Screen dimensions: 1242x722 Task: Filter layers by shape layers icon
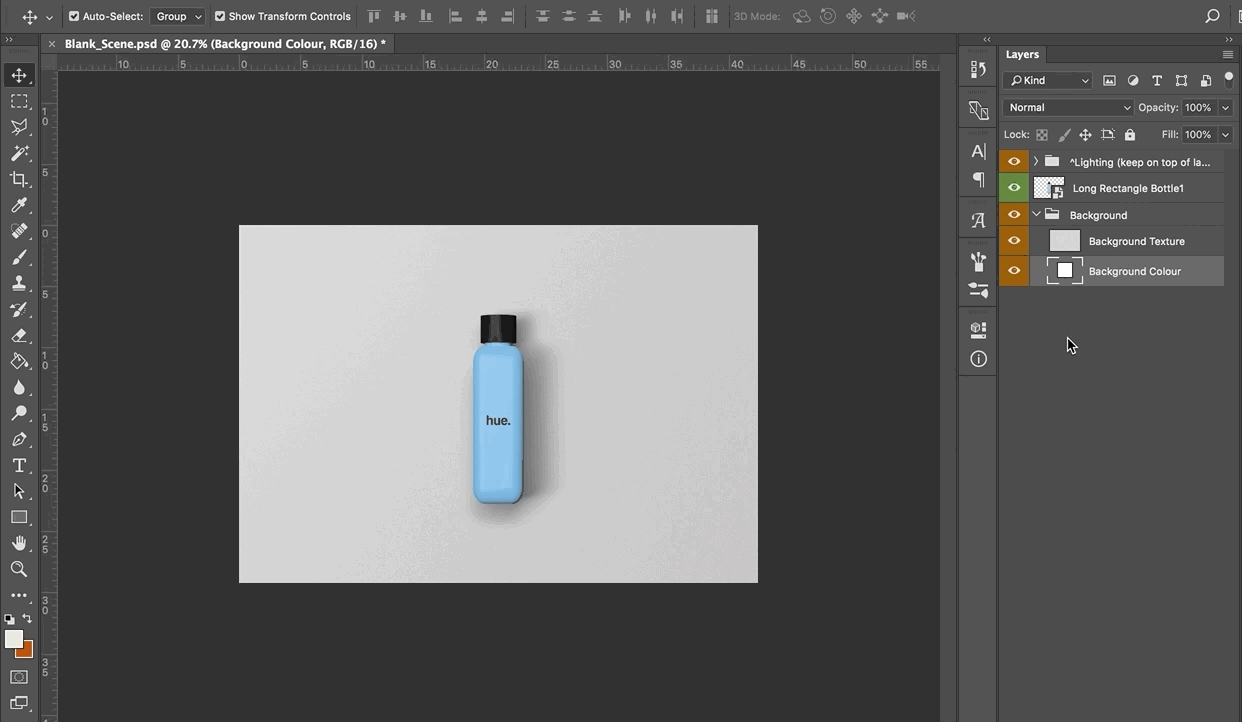point(1181,81)
